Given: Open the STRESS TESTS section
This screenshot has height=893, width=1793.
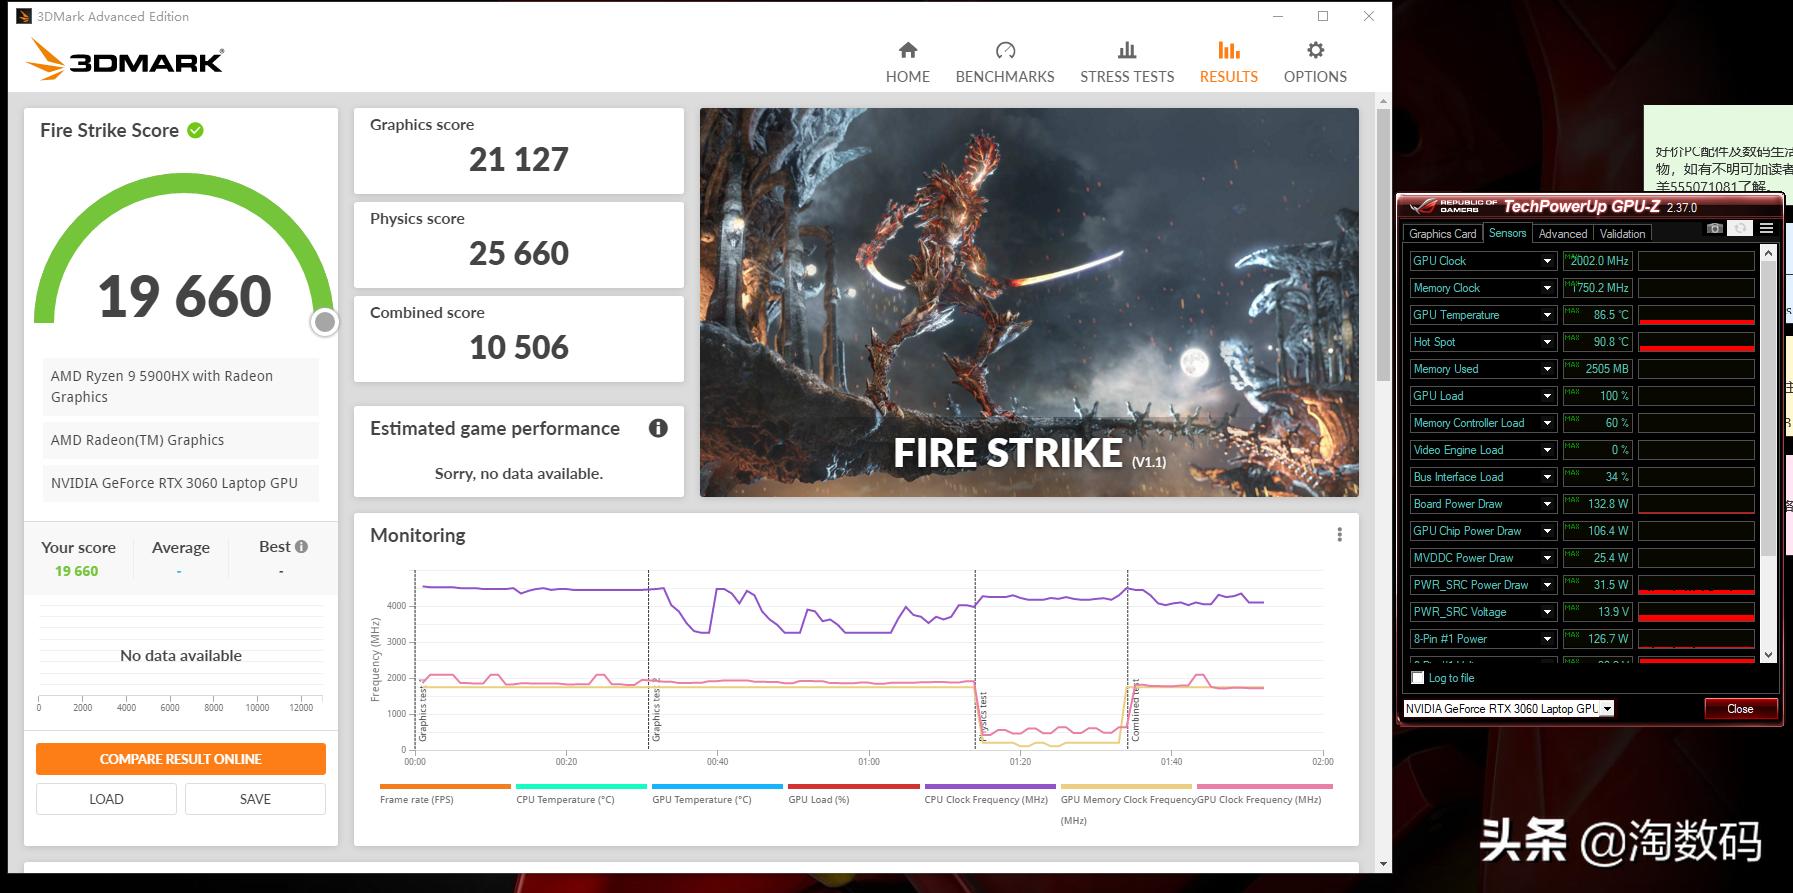Looking at the screenshot, I should point(1127,63).
